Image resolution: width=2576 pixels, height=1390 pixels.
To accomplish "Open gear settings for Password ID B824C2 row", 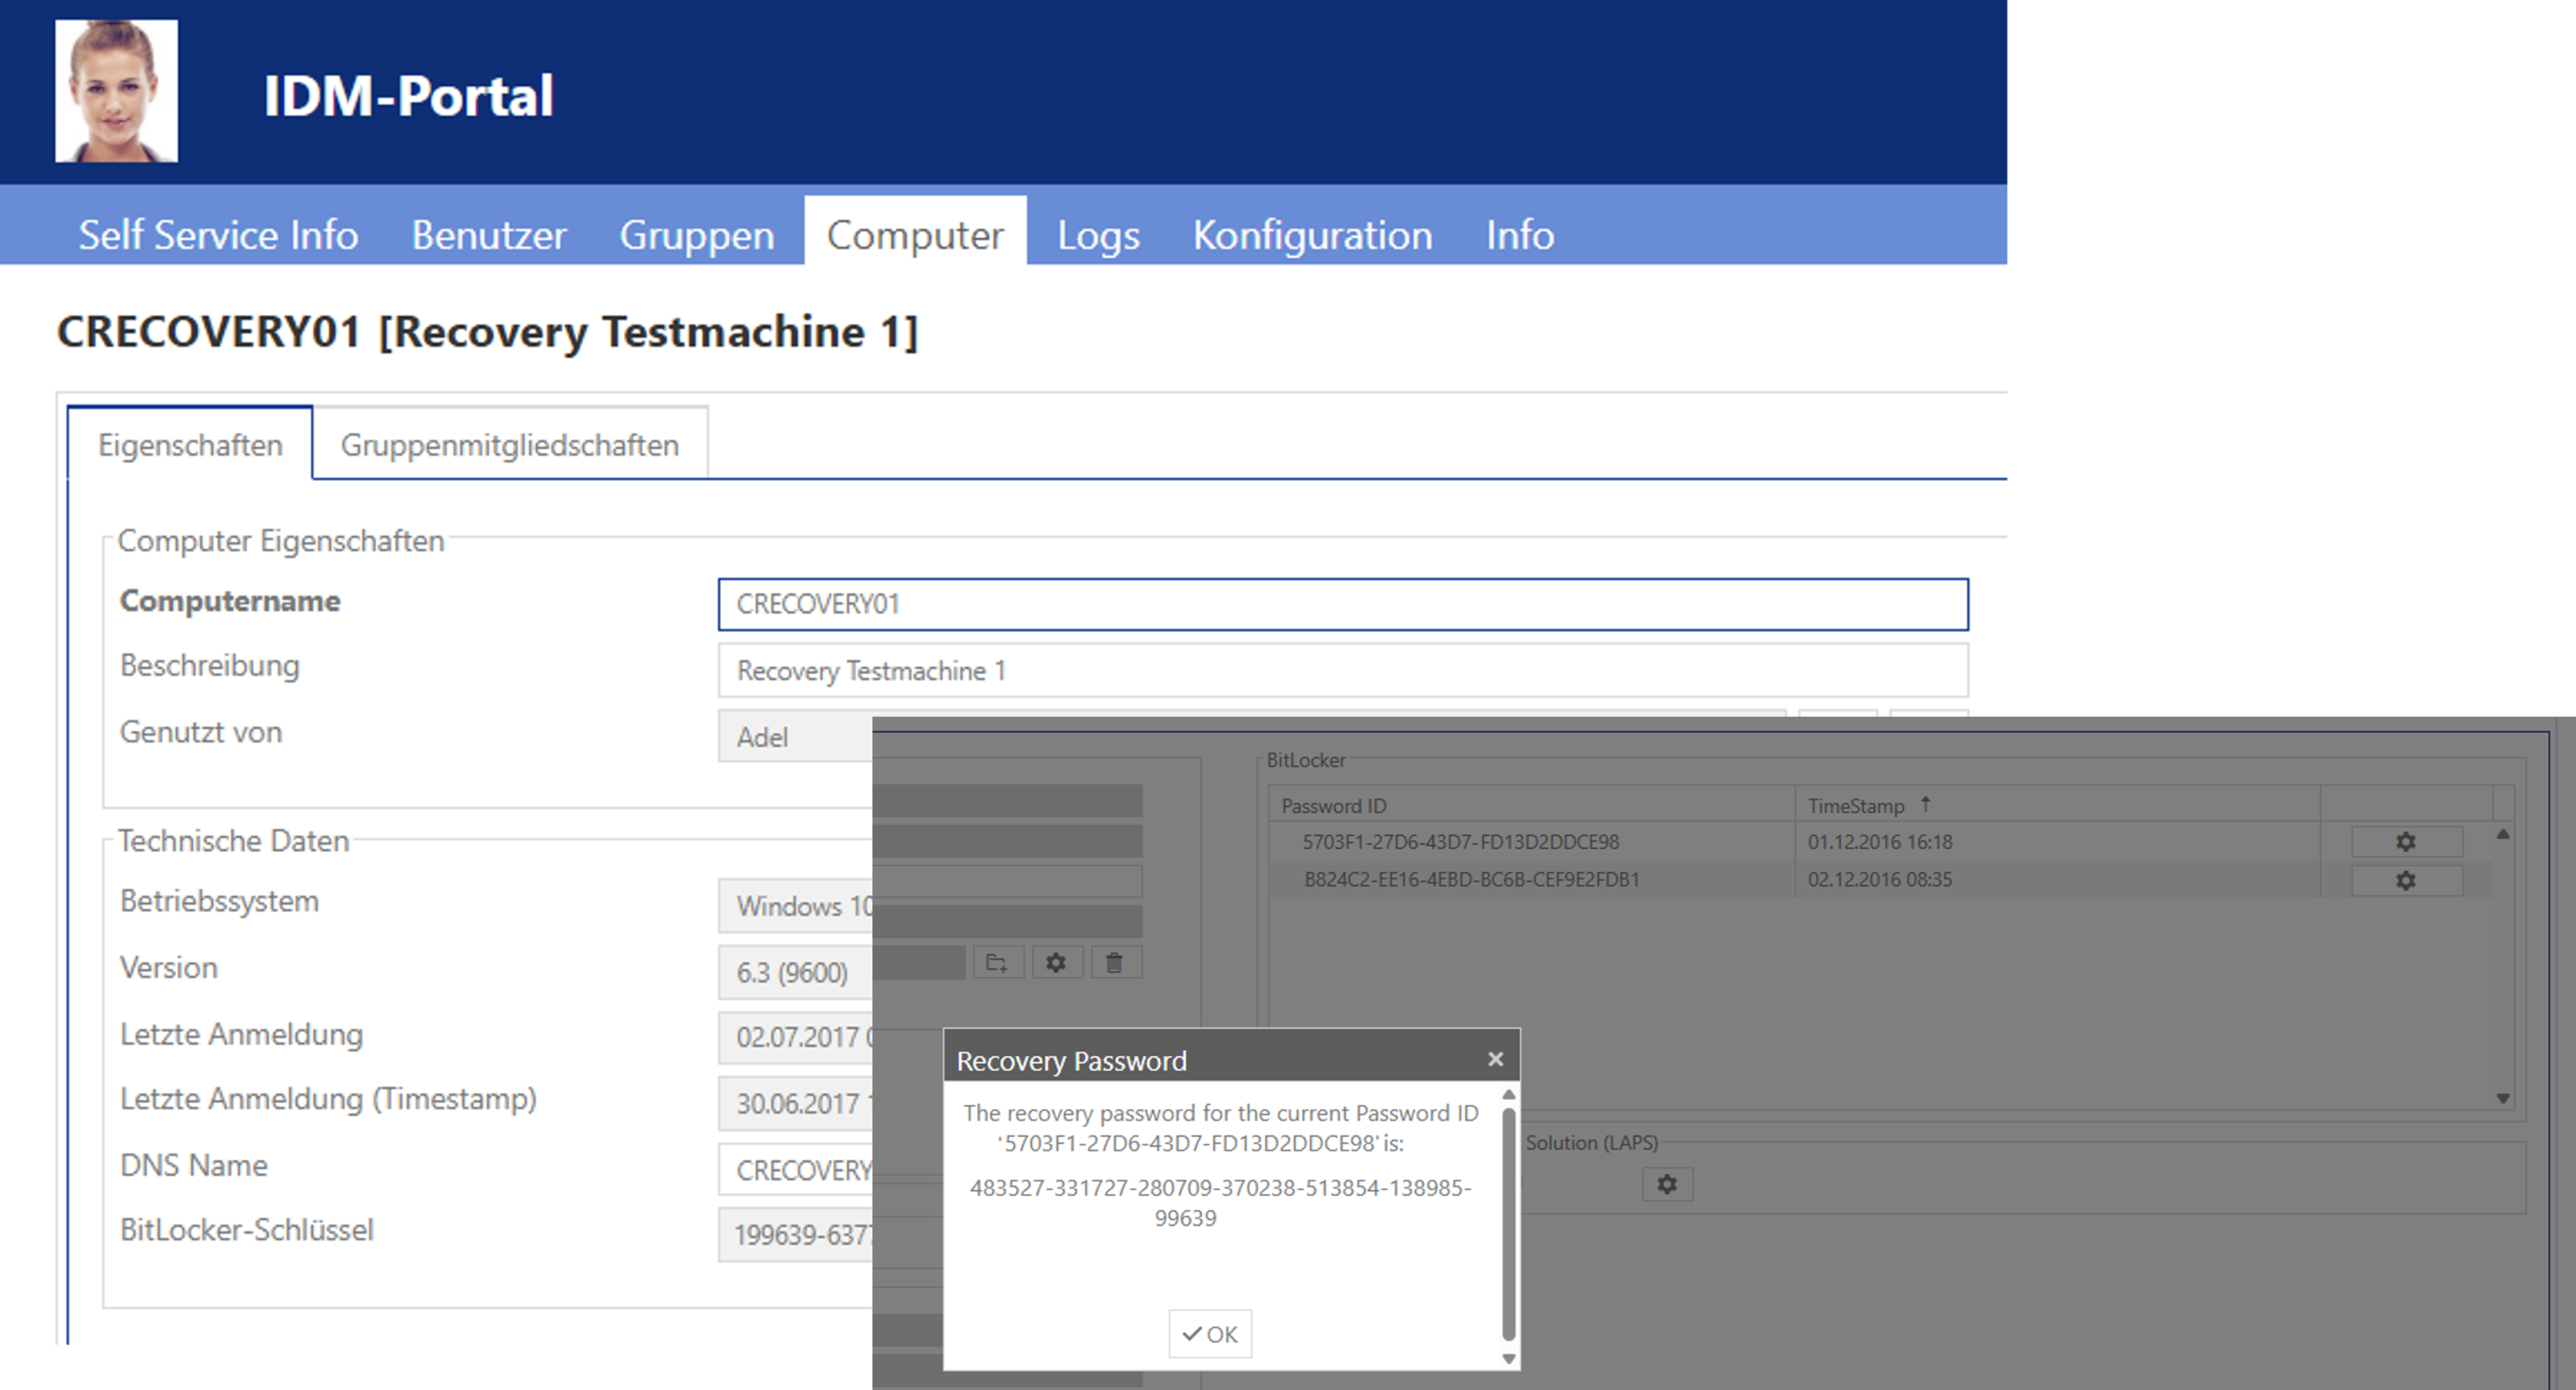I will click(2406, 881).
